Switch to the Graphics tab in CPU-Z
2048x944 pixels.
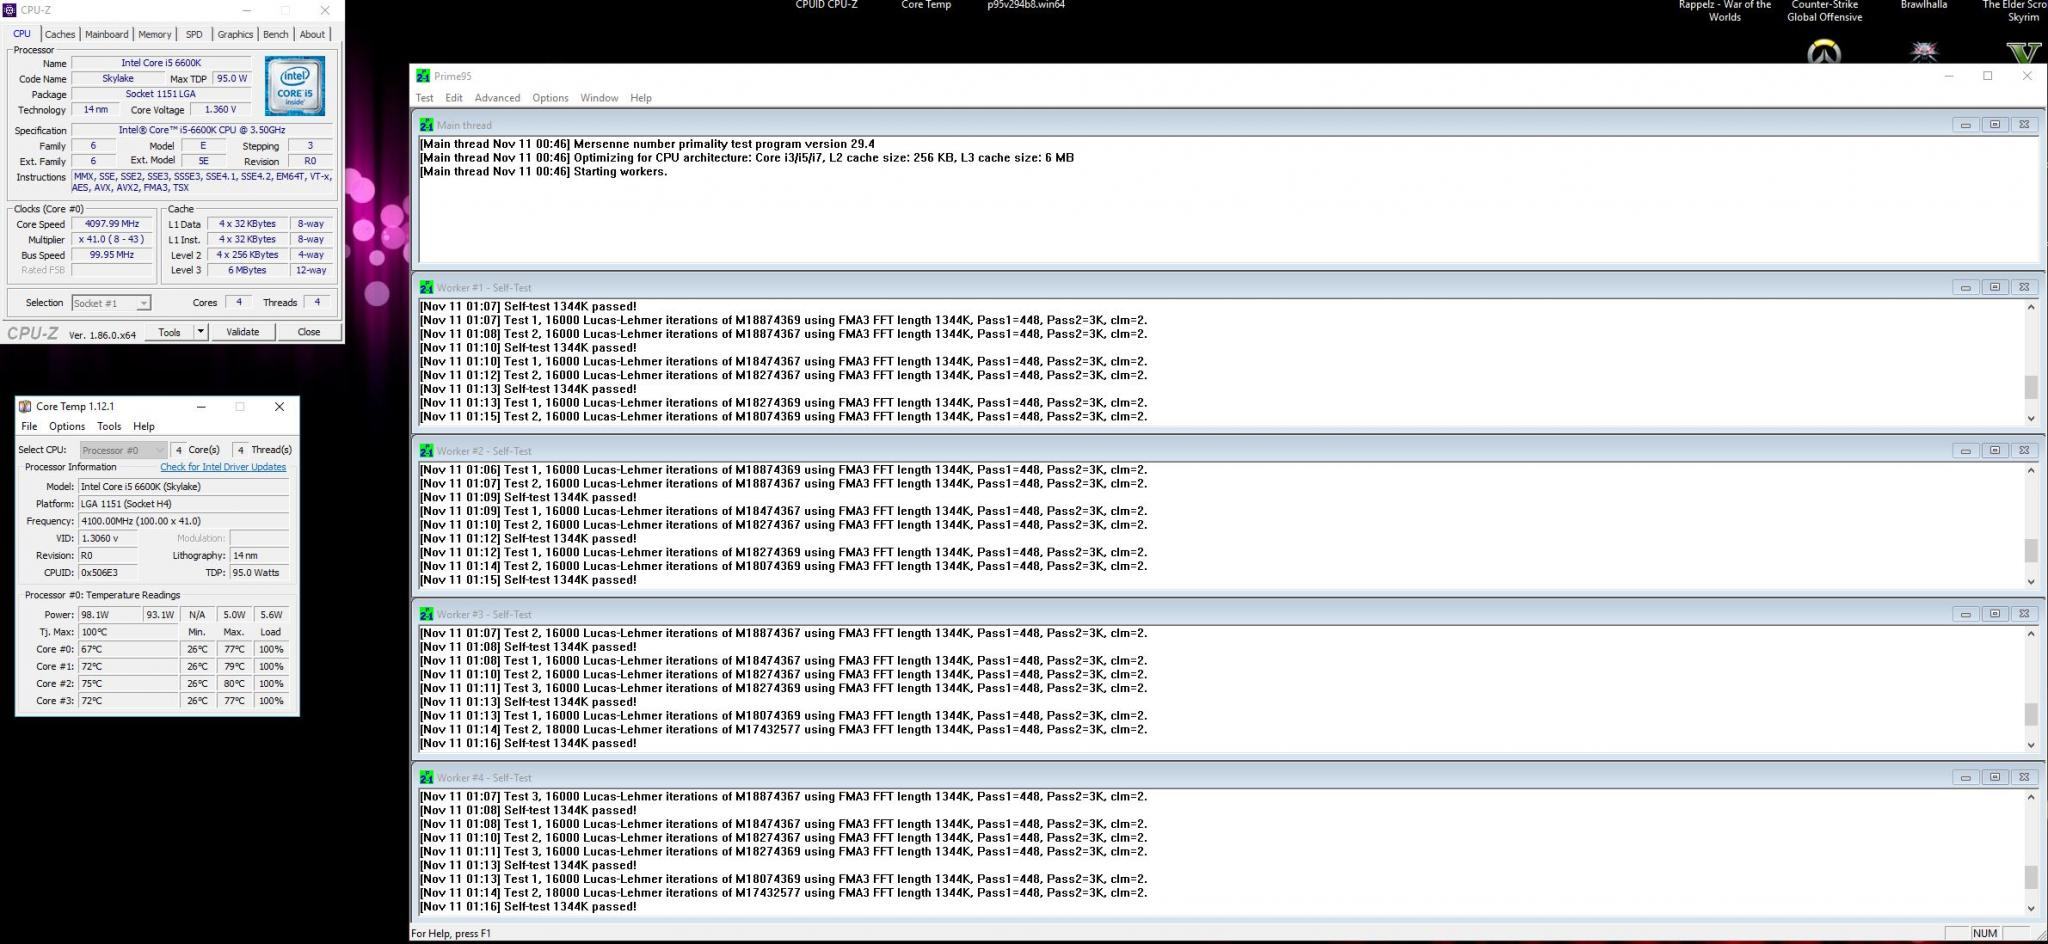235,34
